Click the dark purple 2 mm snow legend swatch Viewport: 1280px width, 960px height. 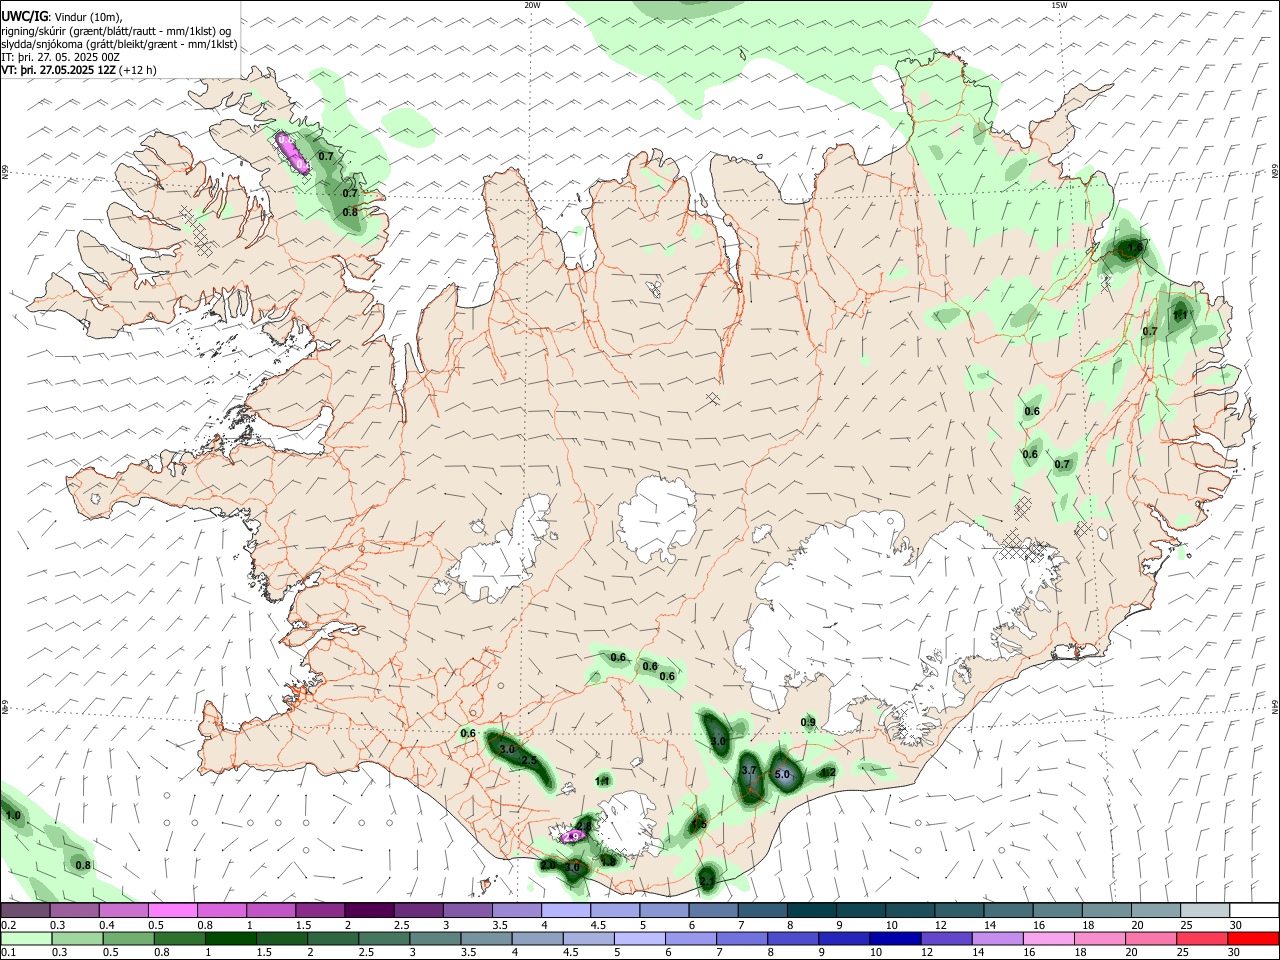[x=369, y=911]
